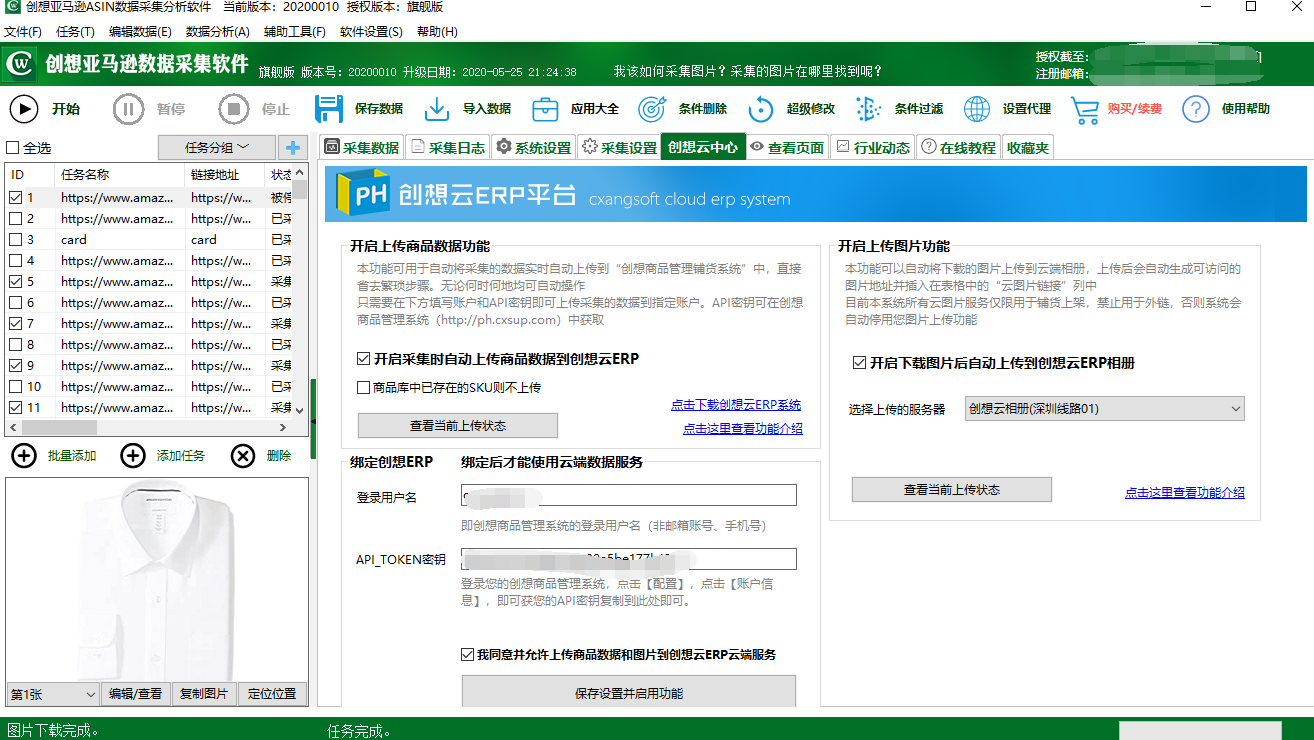Click the 删除 circled X icon

tap(243, 456)
